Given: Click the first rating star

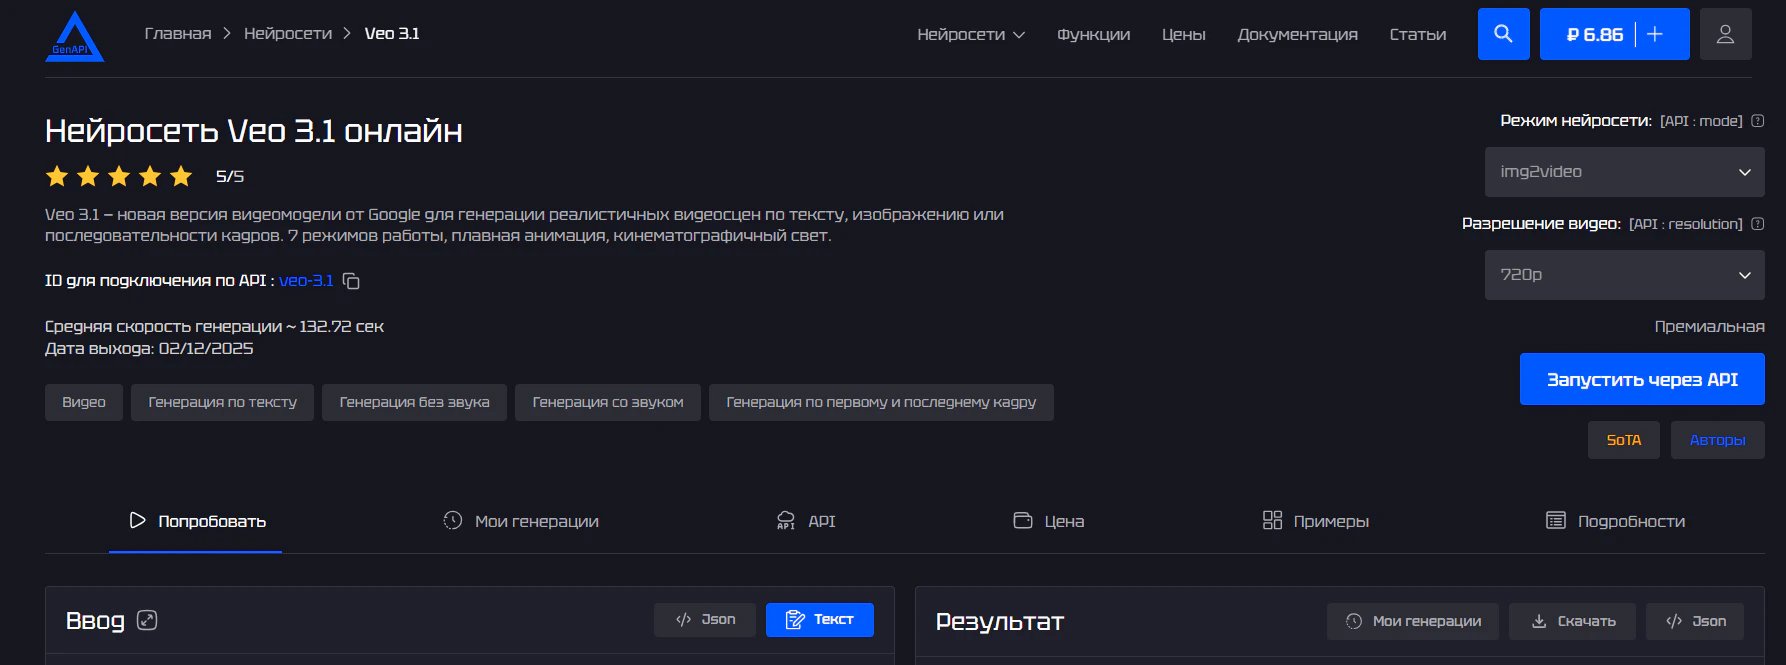Looking at the screenshot, I should [x=57, y=177].
